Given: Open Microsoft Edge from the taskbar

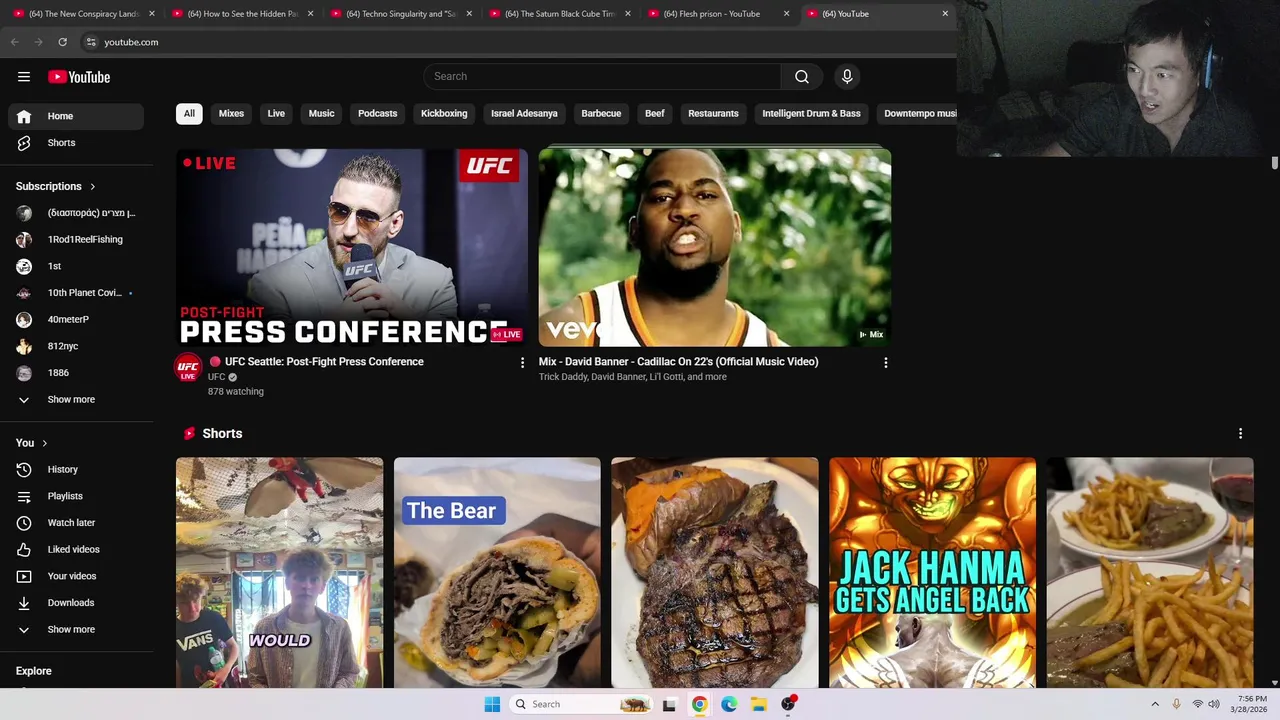Looking at the screenshot, I should tap(729, 704).
